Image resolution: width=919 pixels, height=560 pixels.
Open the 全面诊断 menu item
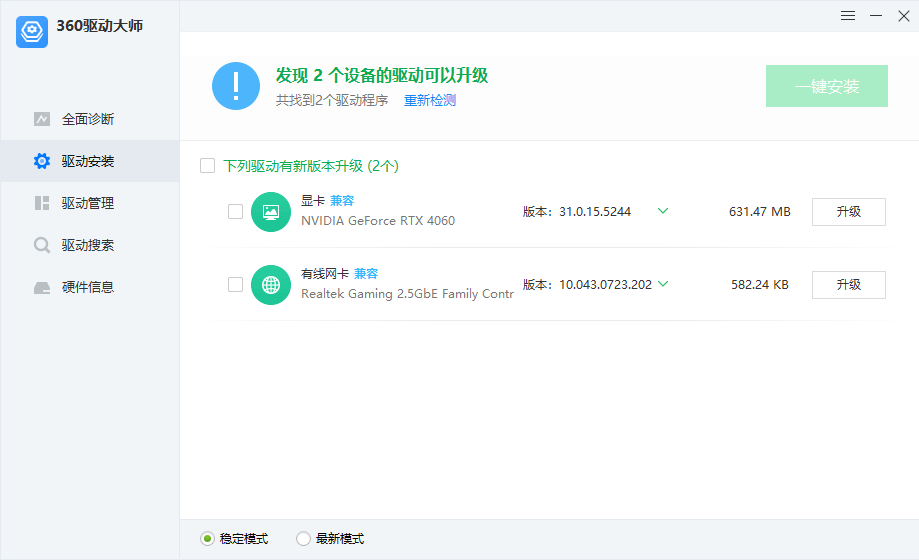90,119
